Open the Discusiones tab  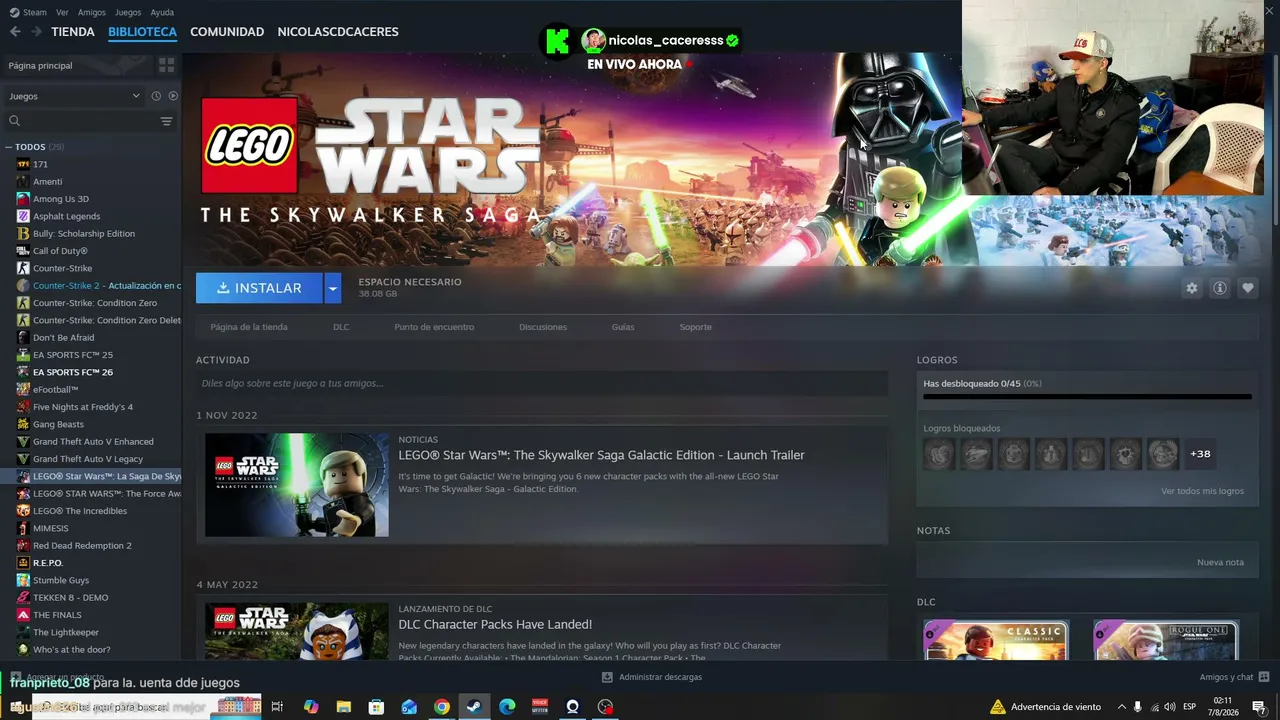(x=543, y=327)
